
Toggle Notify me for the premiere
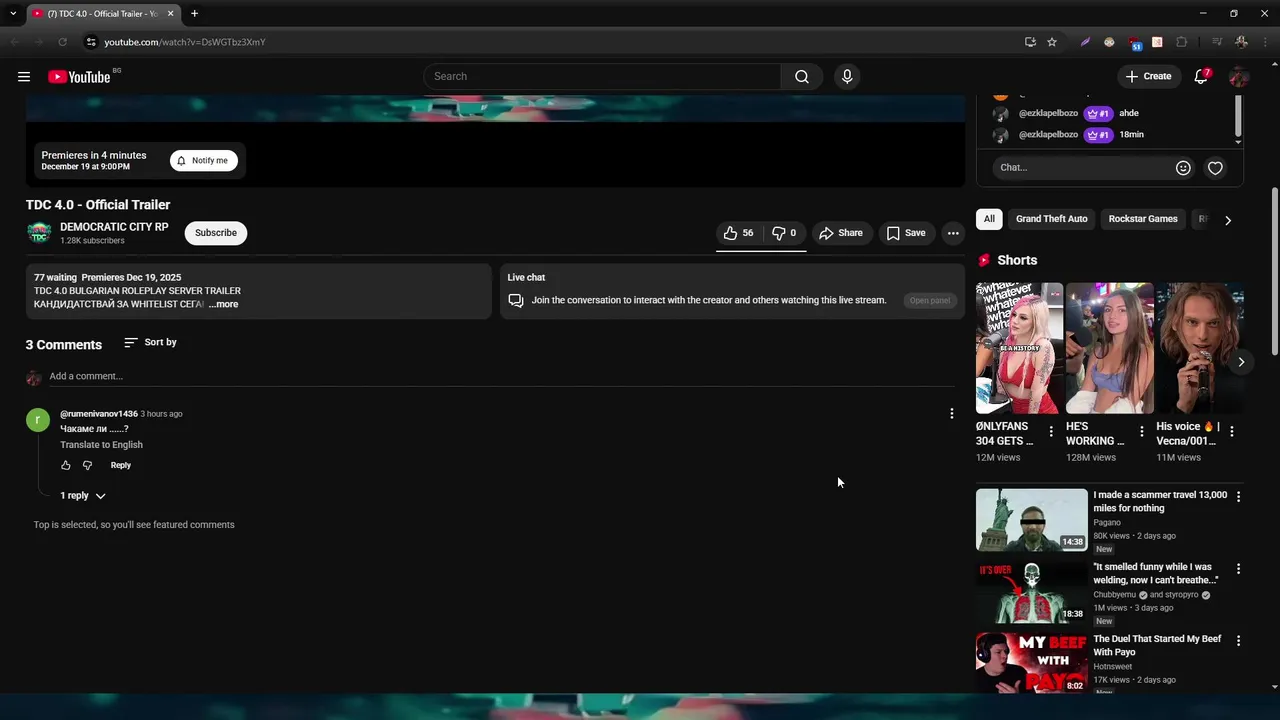point(203,160)
